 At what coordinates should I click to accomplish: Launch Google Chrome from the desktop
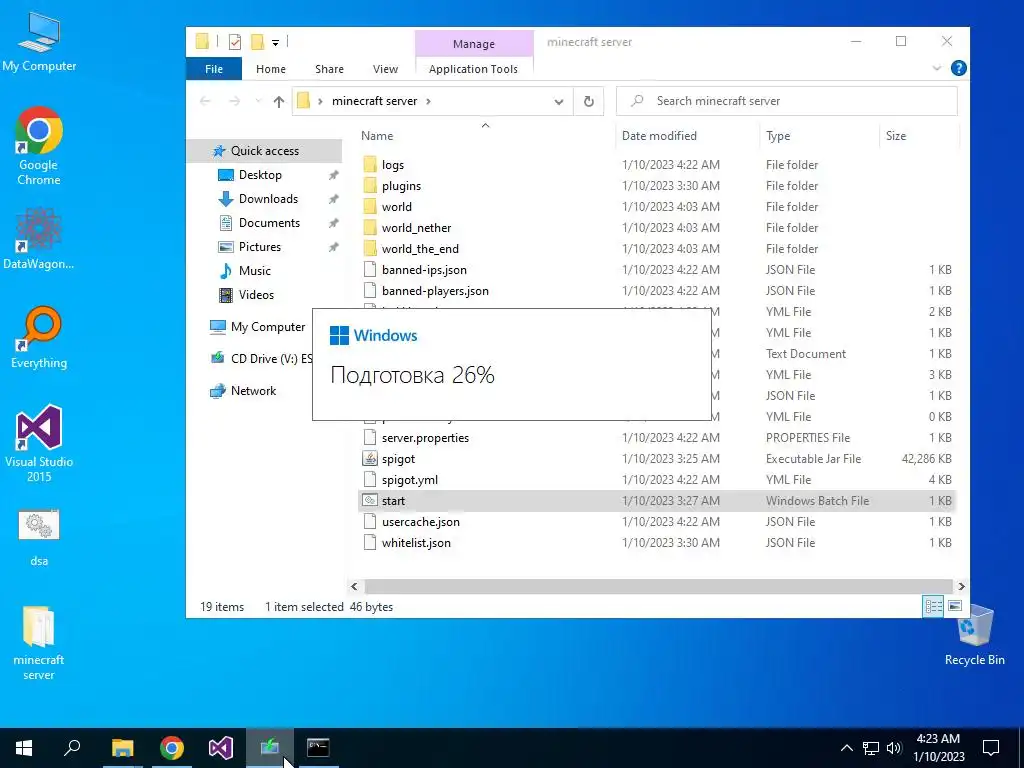click(x=39, y=145)
